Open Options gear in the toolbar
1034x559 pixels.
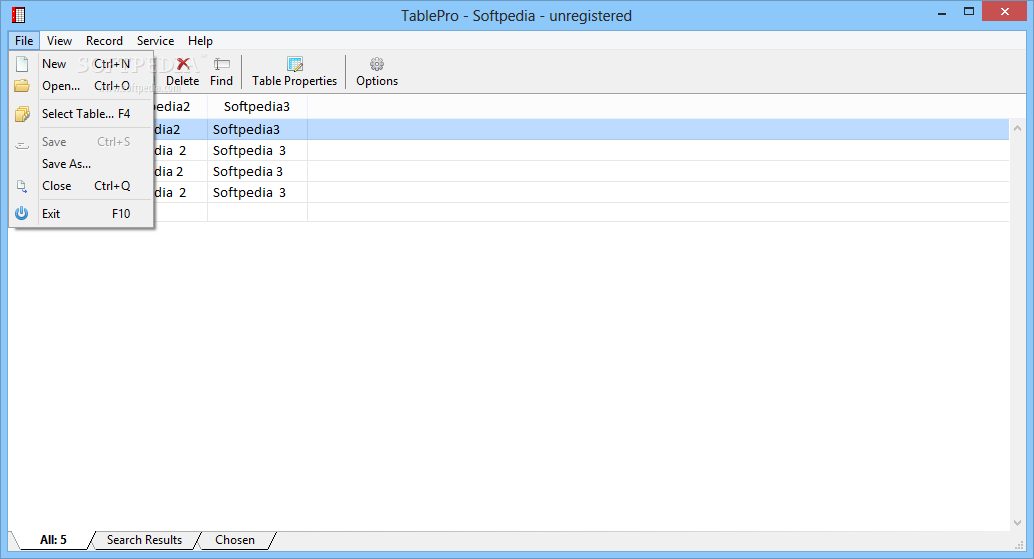(377, 73)
